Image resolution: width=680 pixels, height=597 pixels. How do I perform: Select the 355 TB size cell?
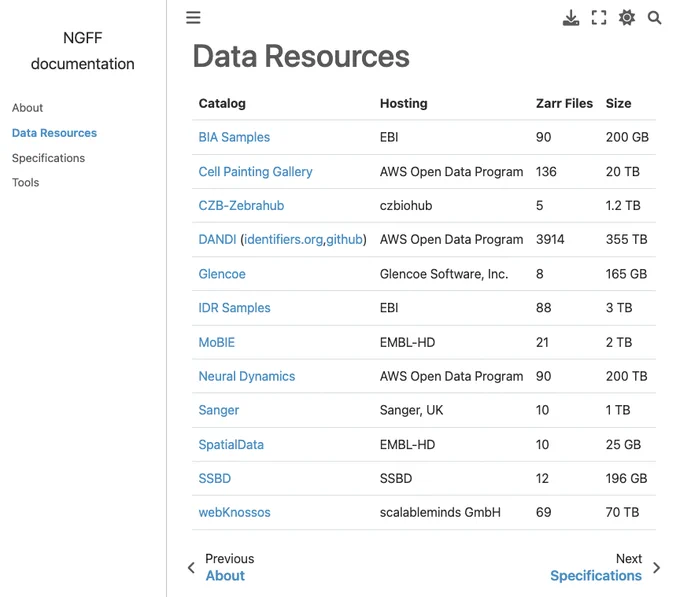click(x=626, y=239)
